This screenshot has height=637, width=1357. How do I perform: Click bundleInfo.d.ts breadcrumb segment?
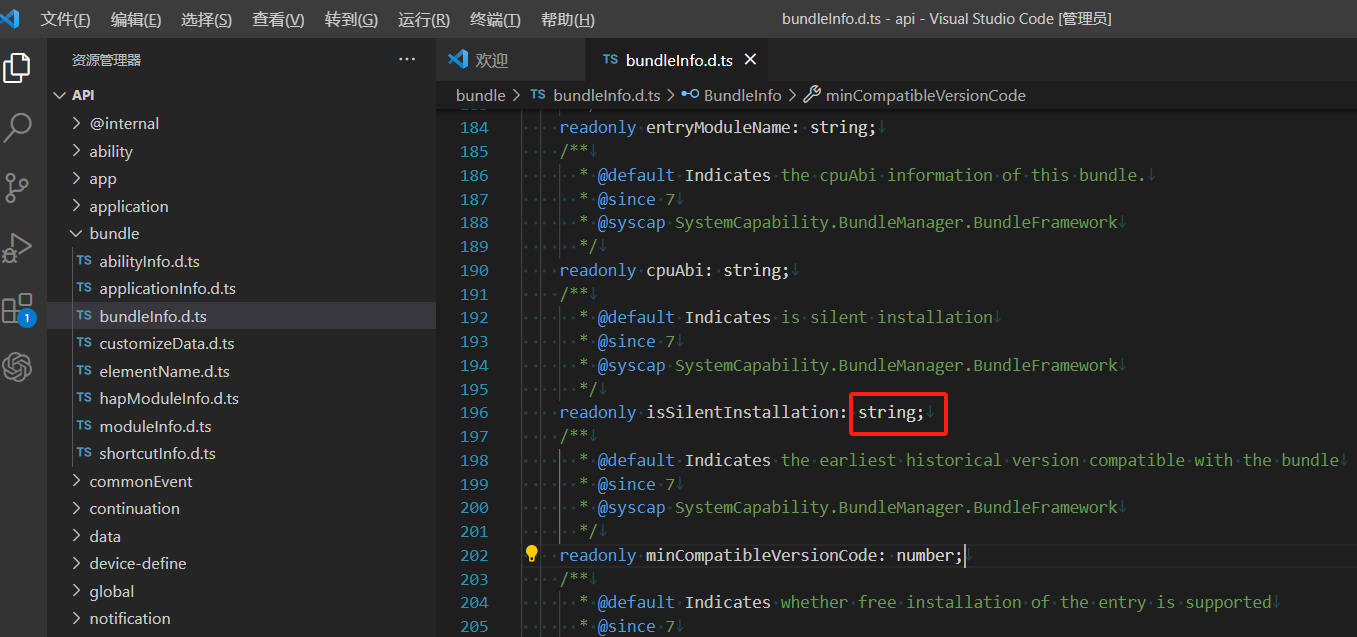point(606,95)
